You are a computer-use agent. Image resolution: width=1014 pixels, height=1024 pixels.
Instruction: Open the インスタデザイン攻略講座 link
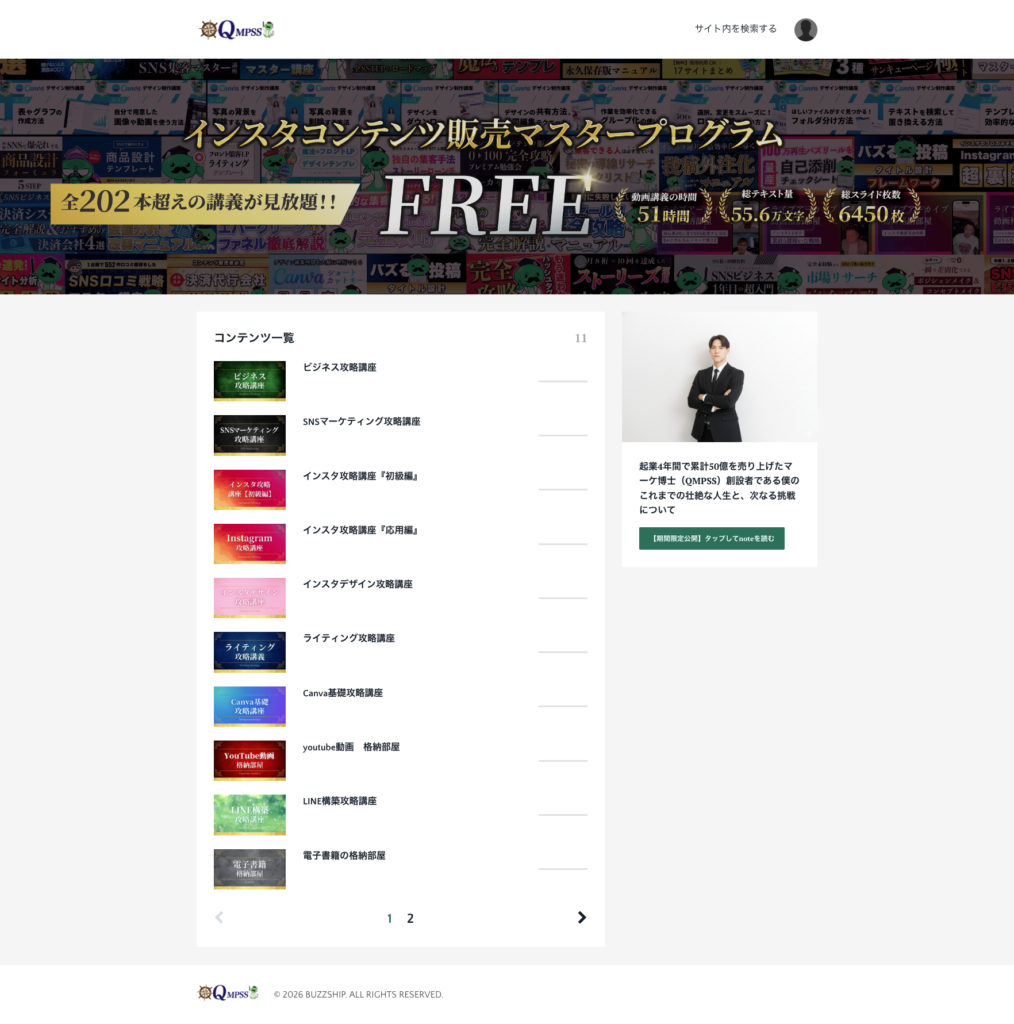pos(357,584)
